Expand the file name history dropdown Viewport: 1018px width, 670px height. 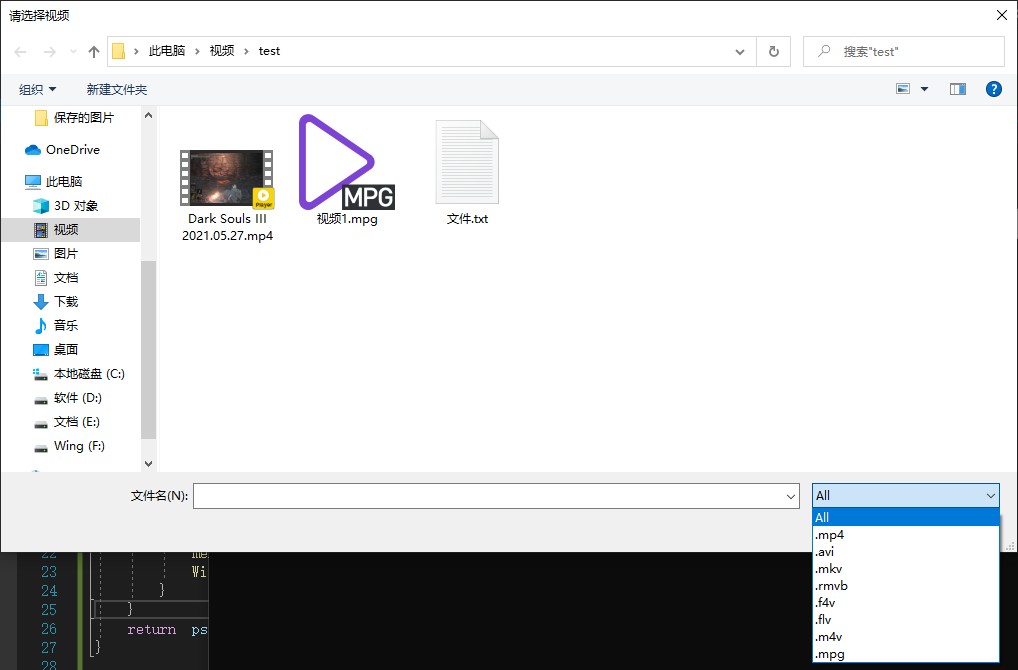pos(791,497)
